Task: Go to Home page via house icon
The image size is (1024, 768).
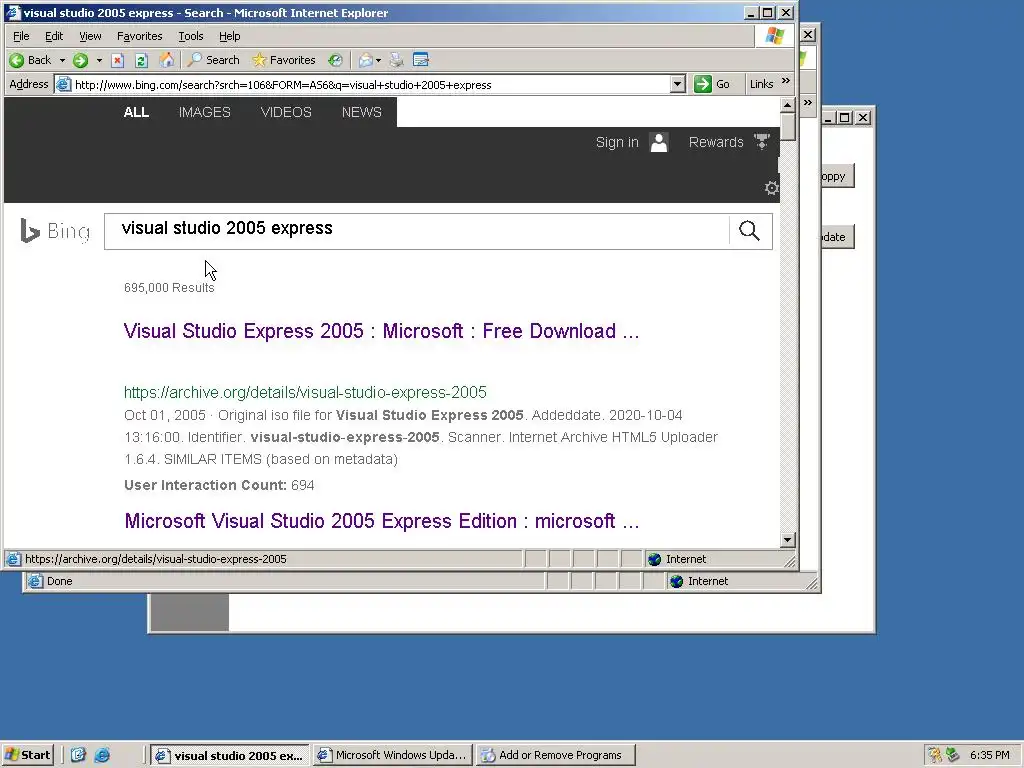Action: (167, 60)
